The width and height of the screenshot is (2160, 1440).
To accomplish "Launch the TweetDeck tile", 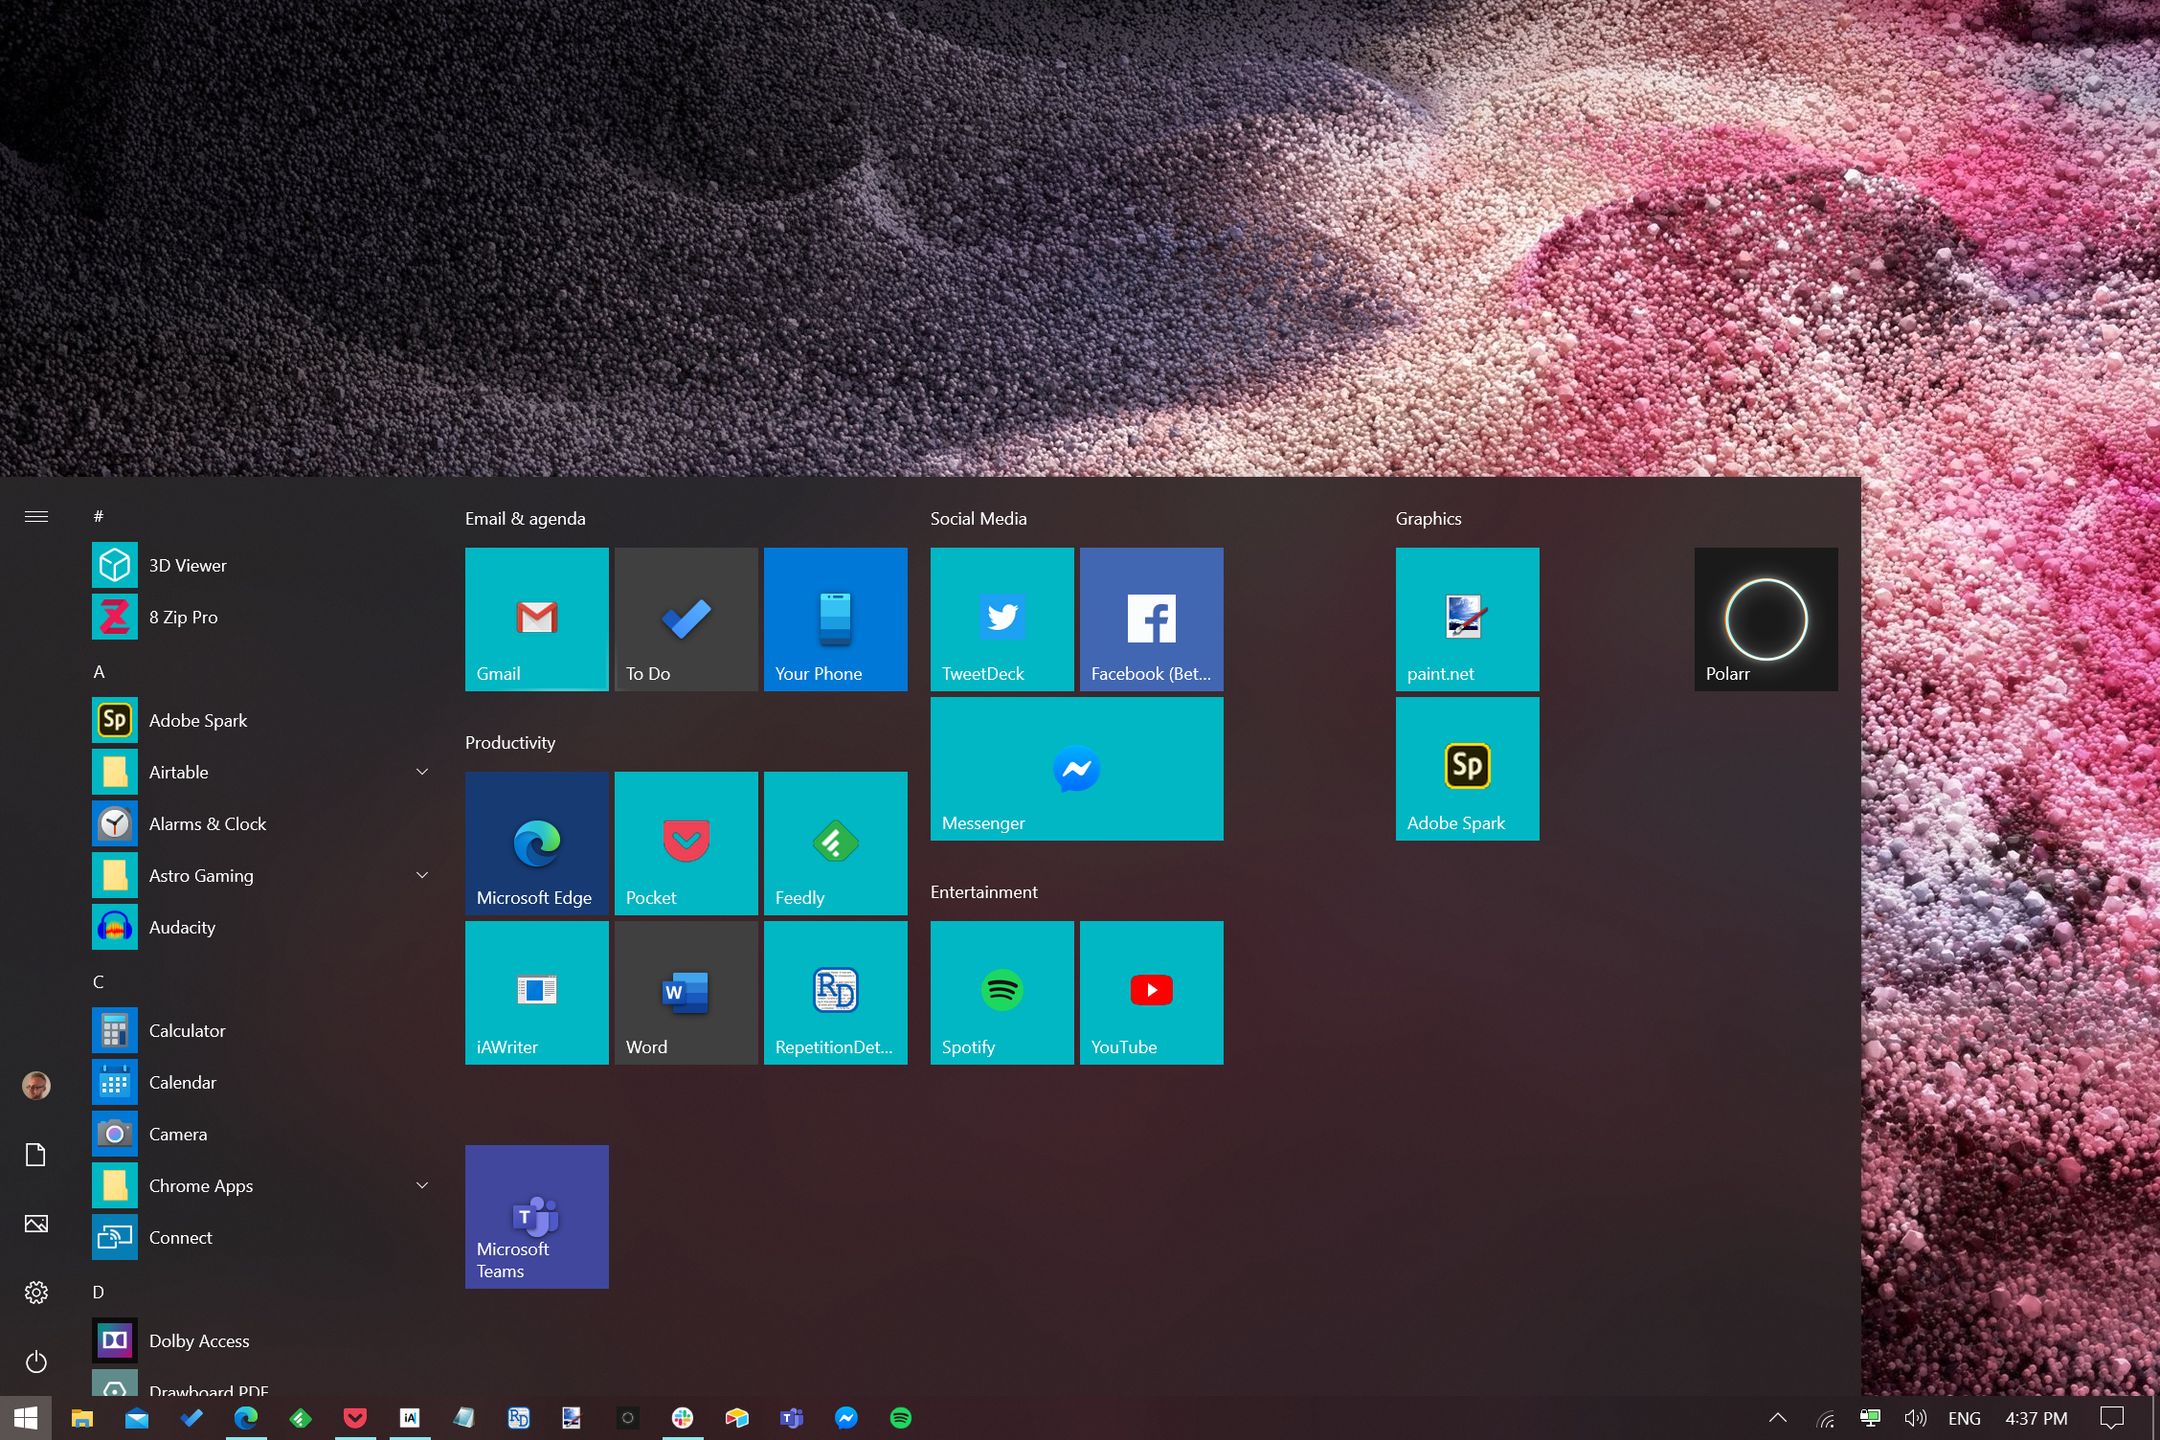I will pyautogui.click(x=1001, y=619).
